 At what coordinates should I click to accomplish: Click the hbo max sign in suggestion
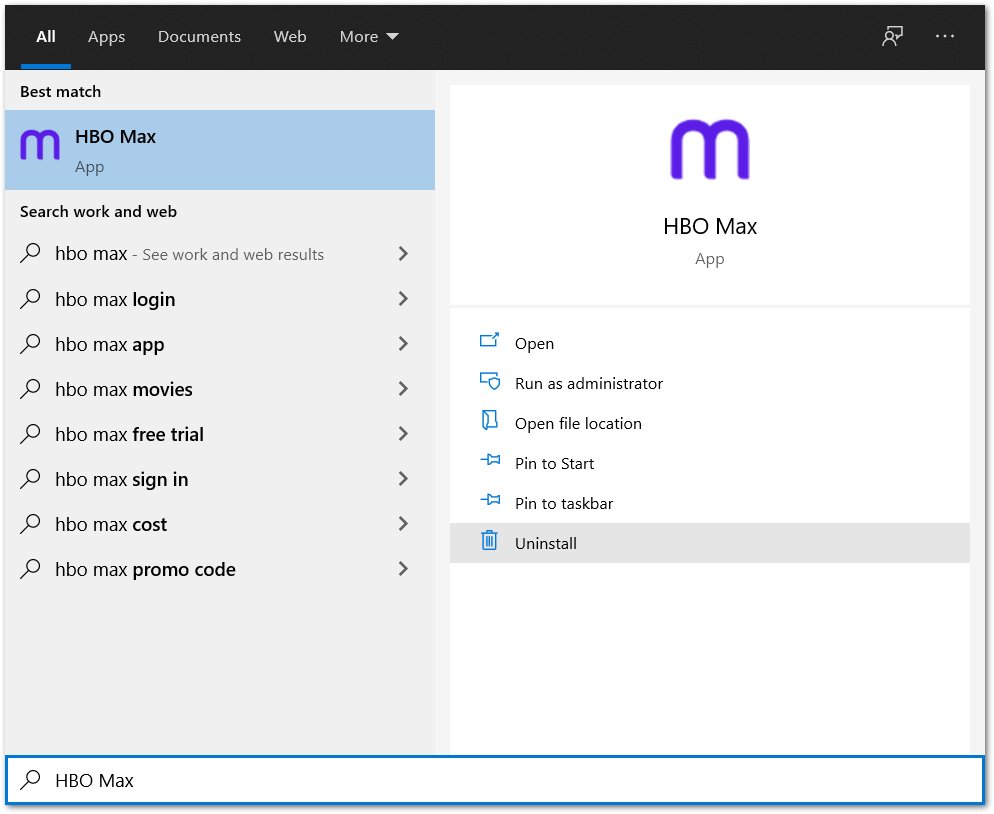[220, 479]
